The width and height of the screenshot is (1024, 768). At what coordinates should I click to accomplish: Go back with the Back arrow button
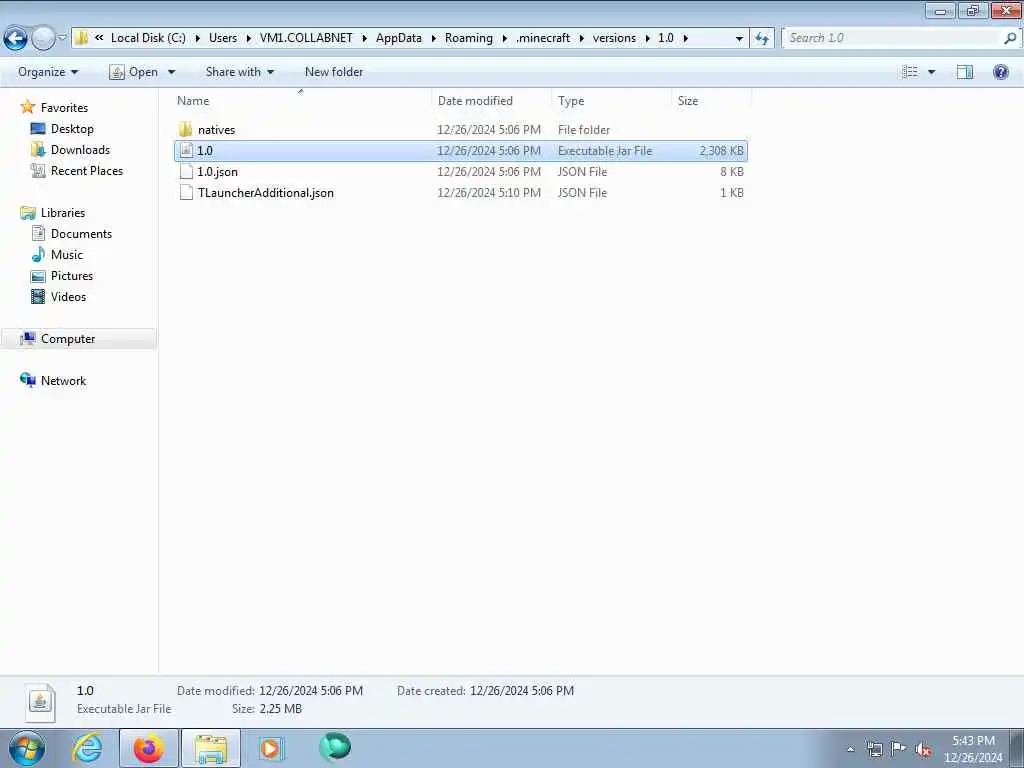click(16, 39)
